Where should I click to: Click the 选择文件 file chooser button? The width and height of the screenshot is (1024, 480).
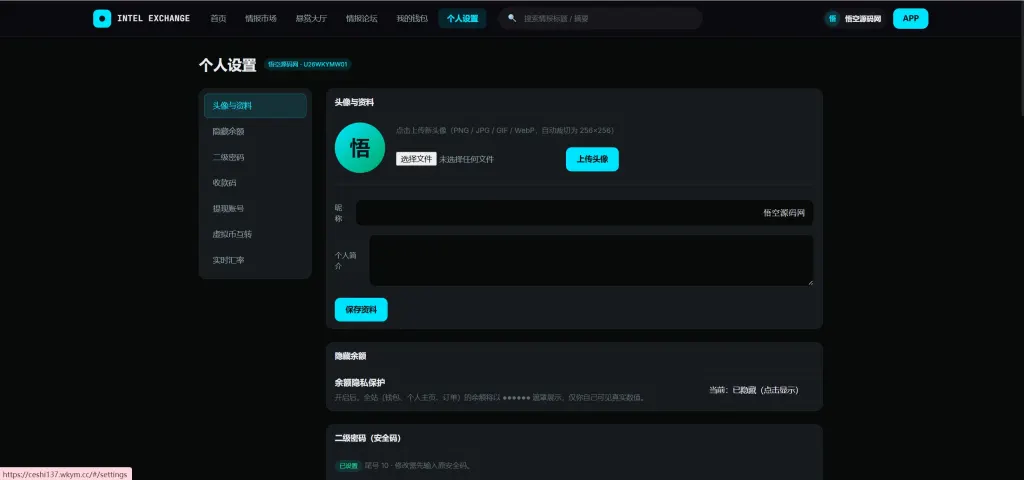click(x=416, y=159)
